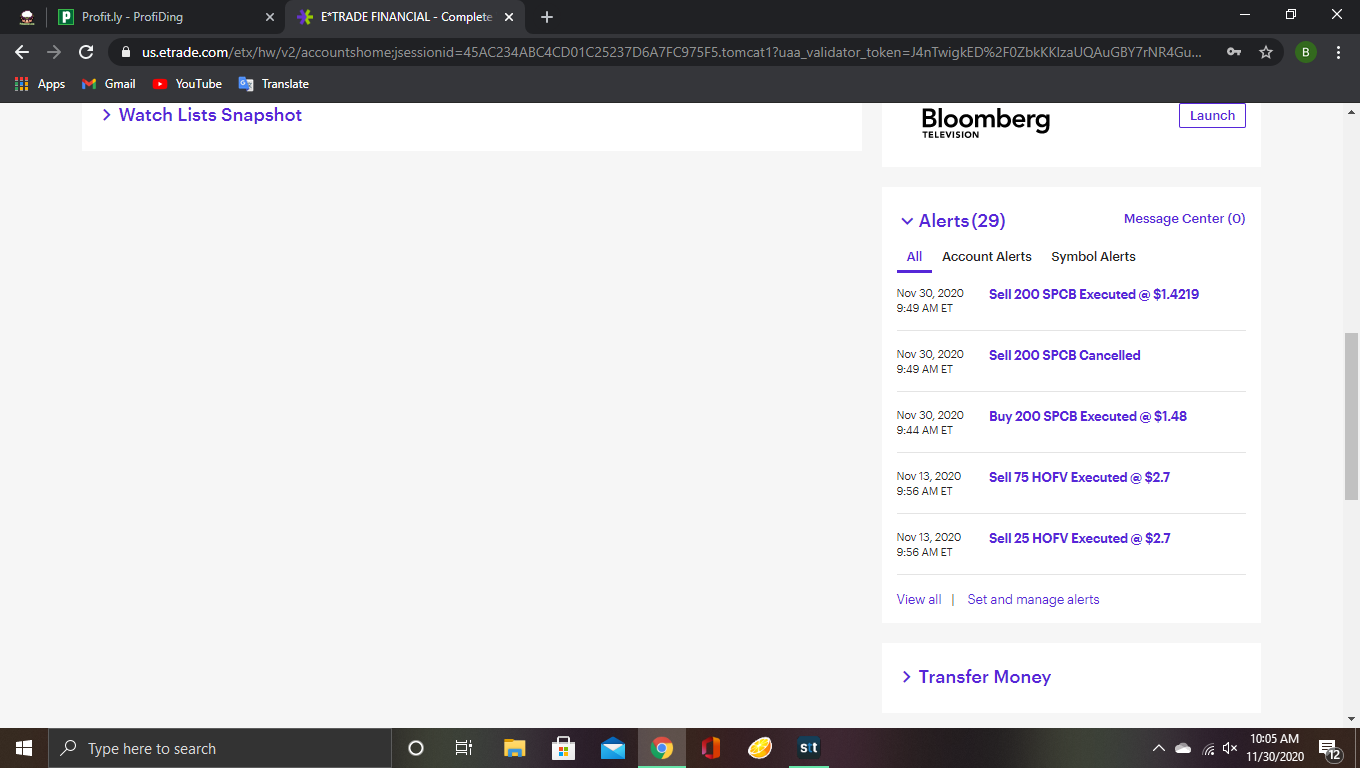The image size is (1360, 768).
Task: Open the Mail app from the taskbar
Action: (613, 748)
